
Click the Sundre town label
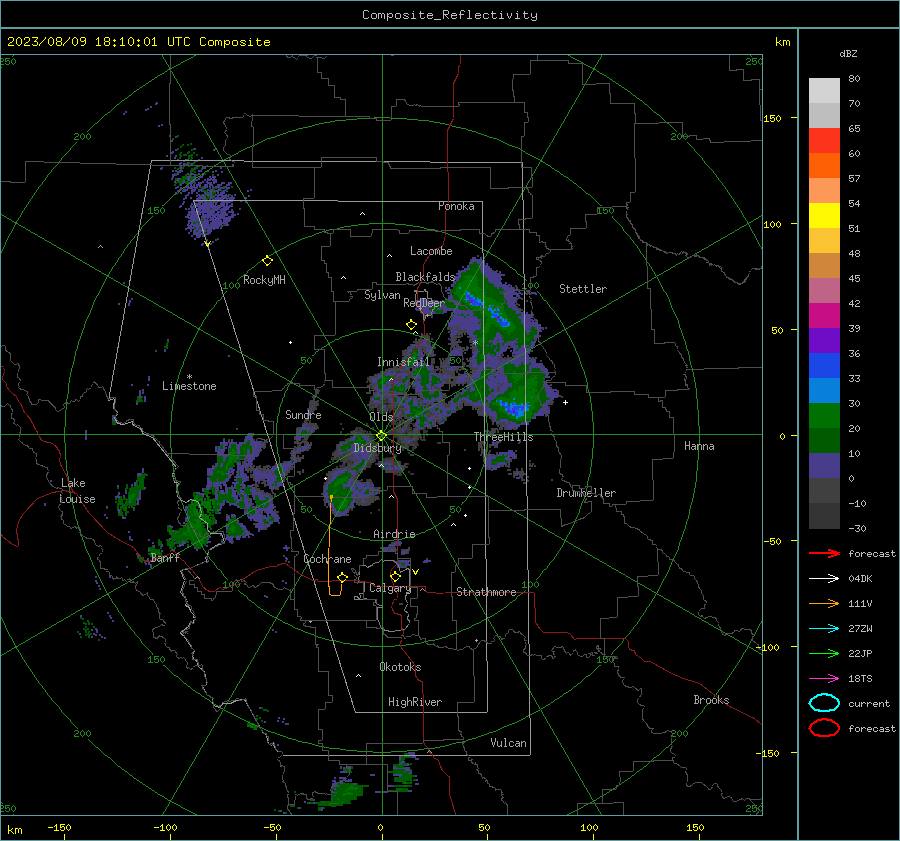303,415
